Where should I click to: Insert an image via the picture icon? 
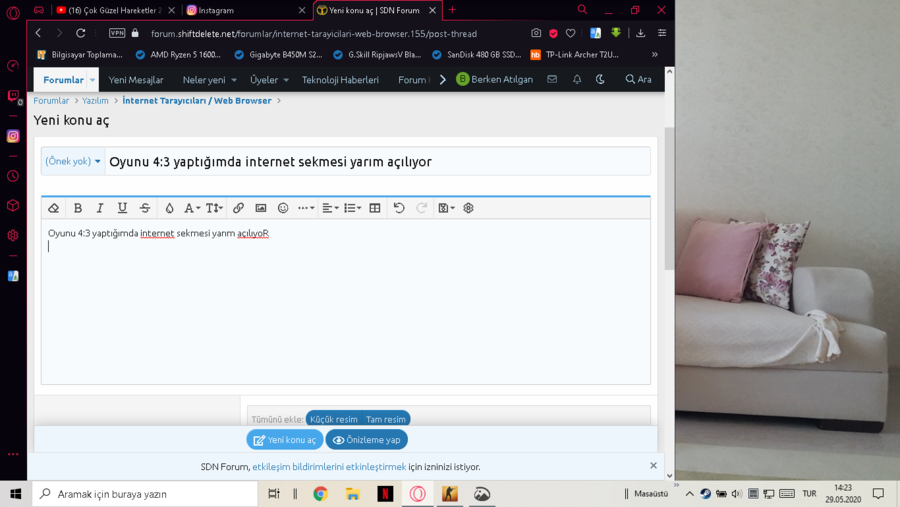pos(261,208)
